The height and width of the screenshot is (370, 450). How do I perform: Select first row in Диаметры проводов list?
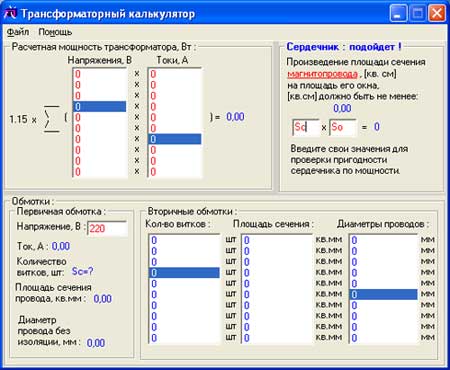[383, 240]
